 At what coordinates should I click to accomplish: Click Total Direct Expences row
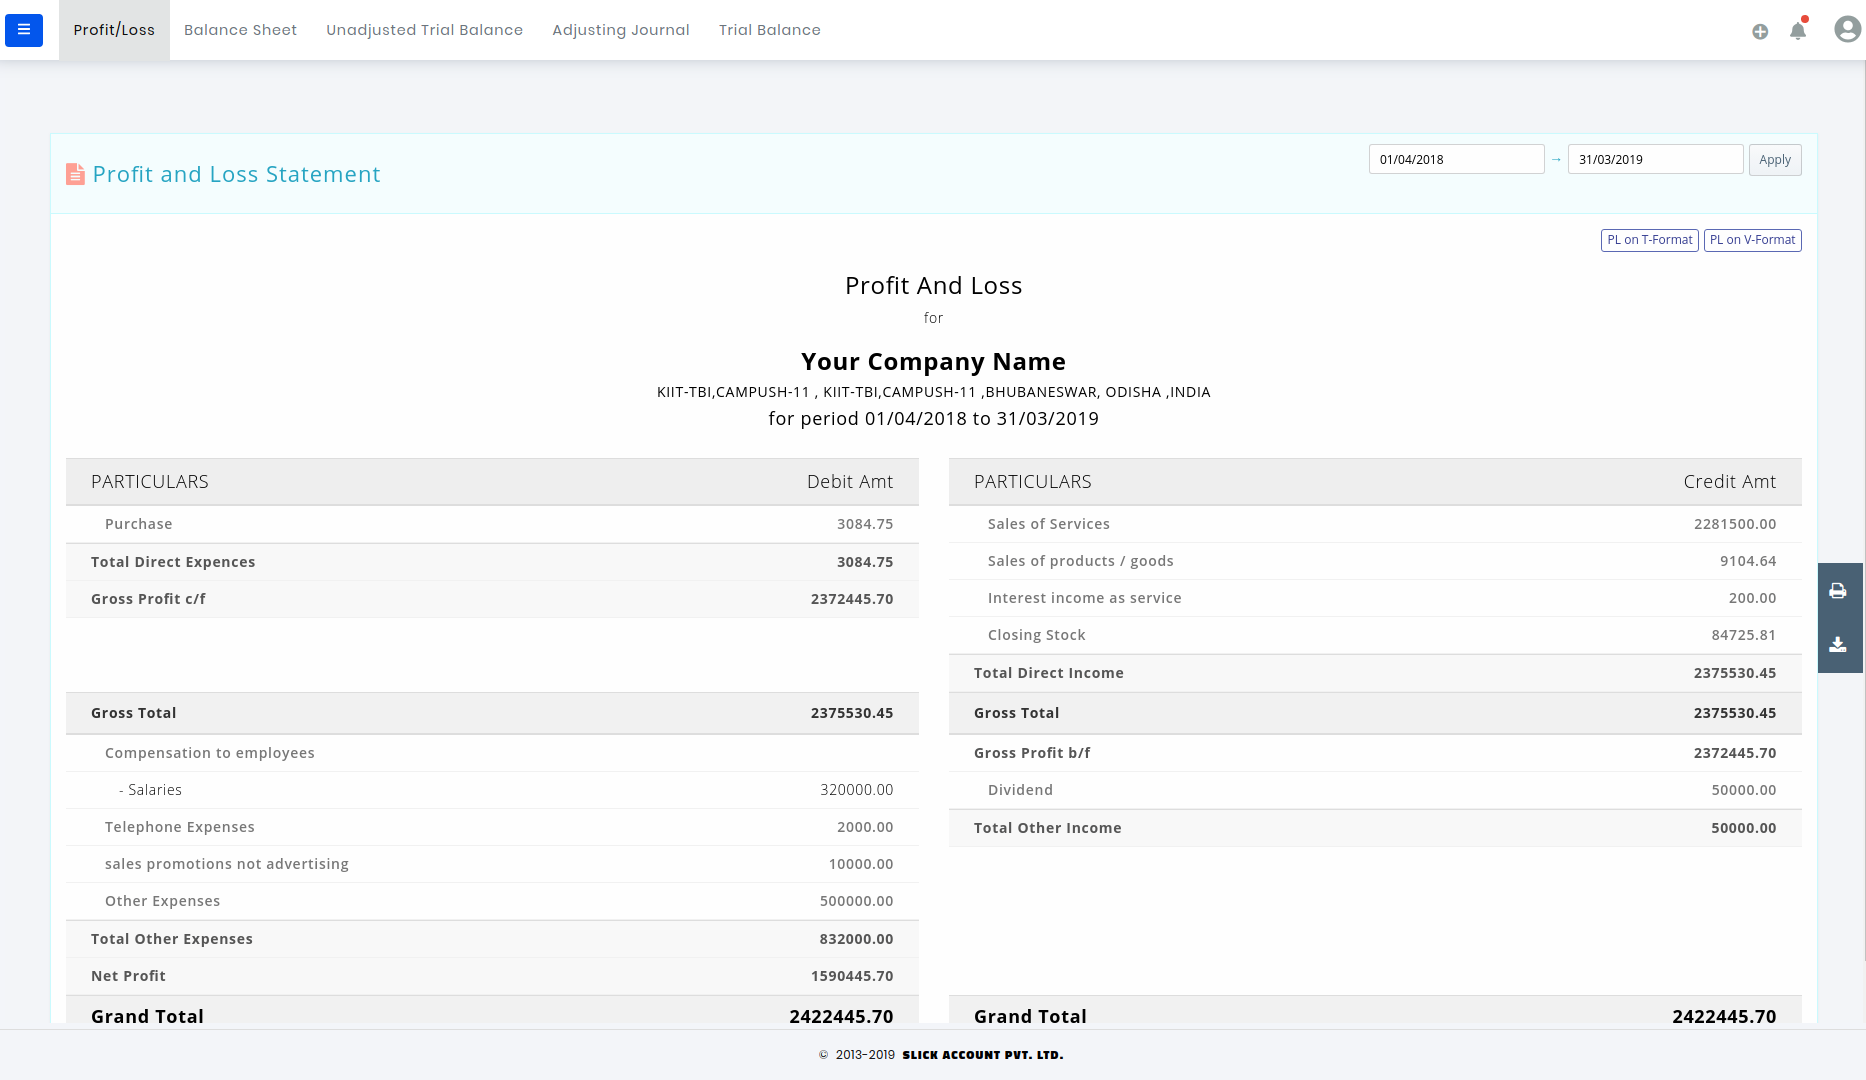pos(492,562)
